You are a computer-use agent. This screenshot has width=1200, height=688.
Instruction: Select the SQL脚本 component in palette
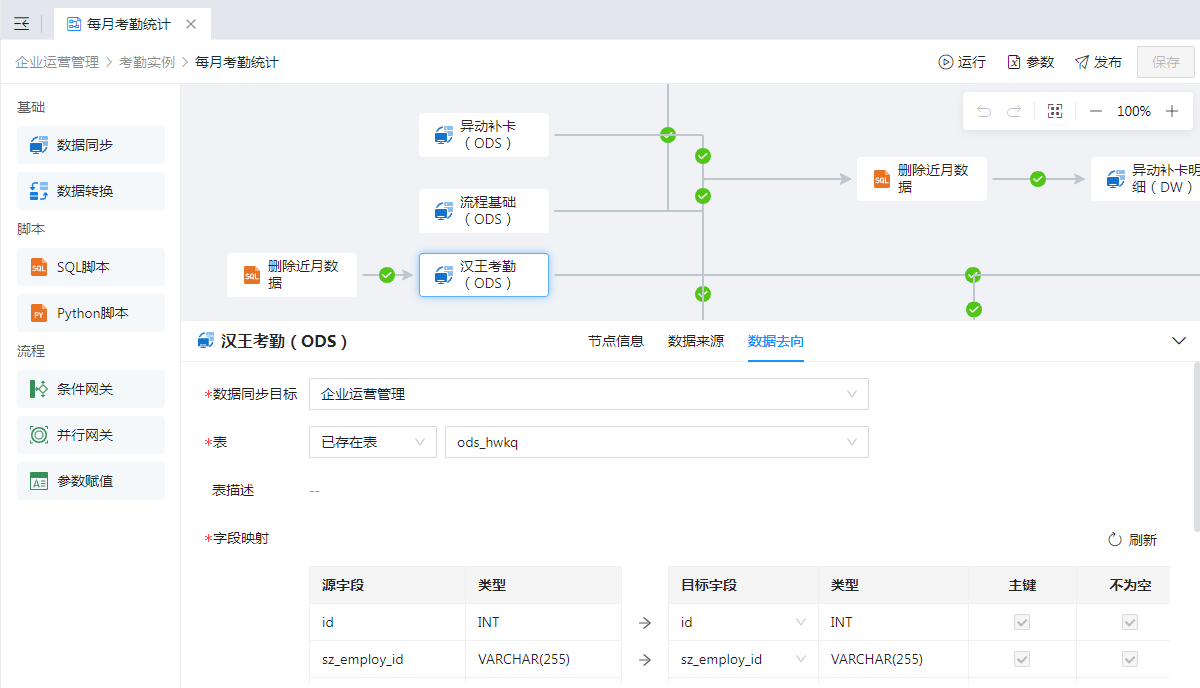91,267
